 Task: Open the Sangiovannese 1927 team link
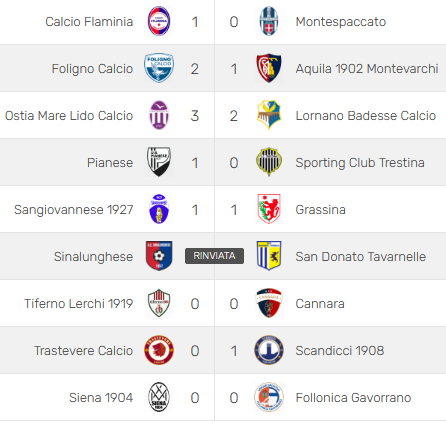tap(74, 210)
